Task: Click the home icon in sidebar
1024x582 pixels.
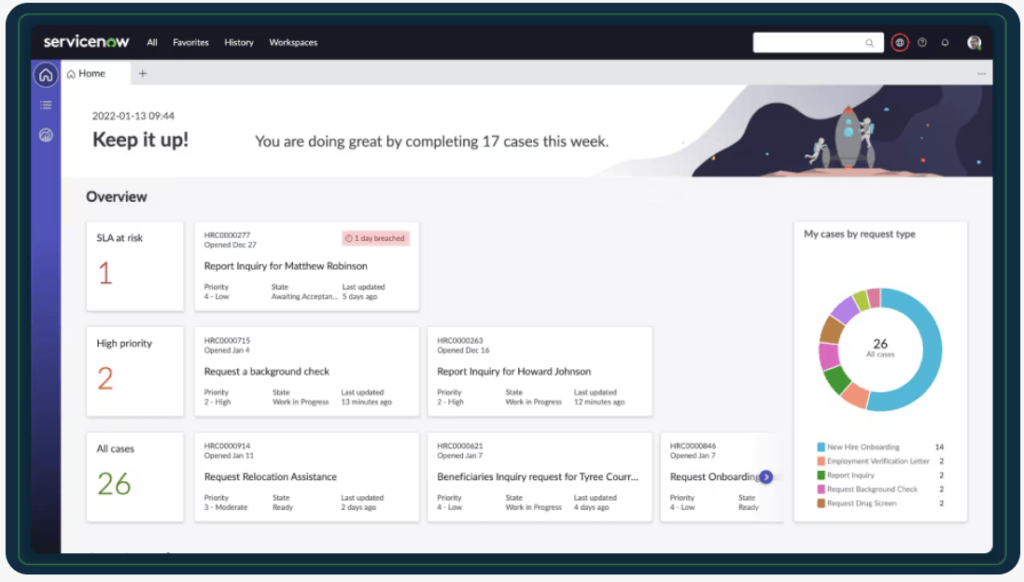Action: (x=46, y=75)
